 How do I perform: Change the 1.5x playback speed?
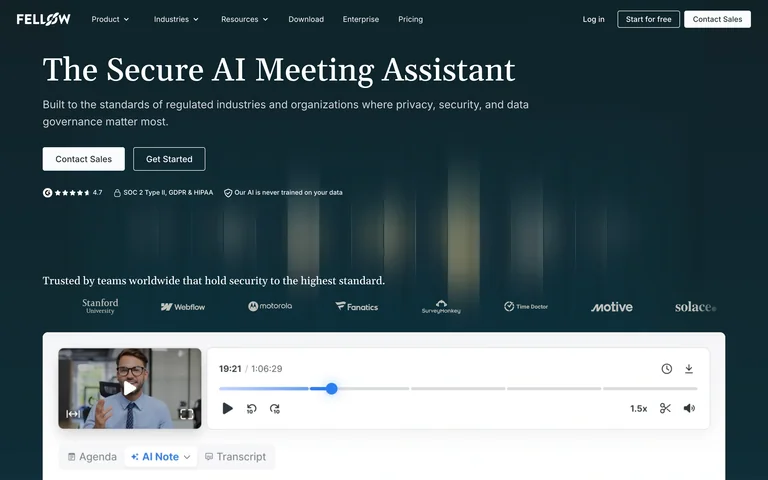click(x=639, y=408)
